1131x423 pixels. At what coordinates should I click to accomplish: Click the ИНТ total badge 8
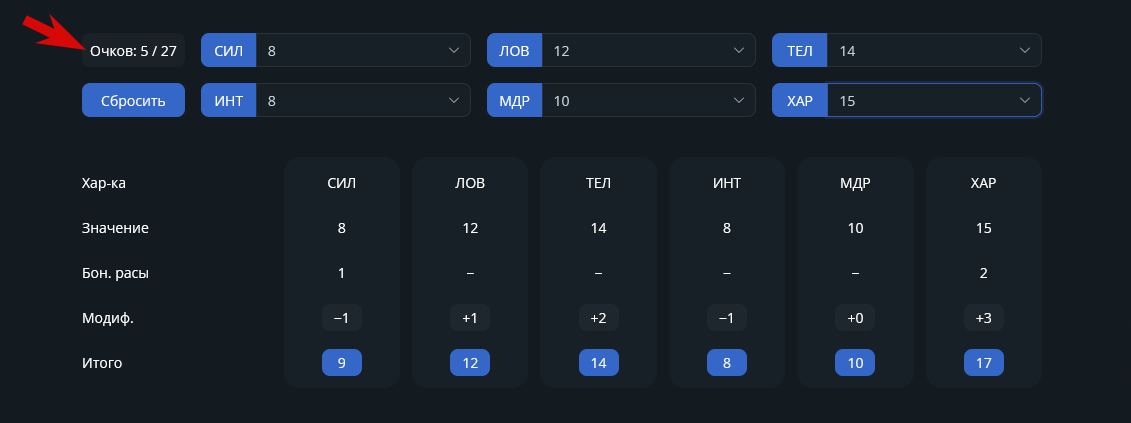coord(727,363)
